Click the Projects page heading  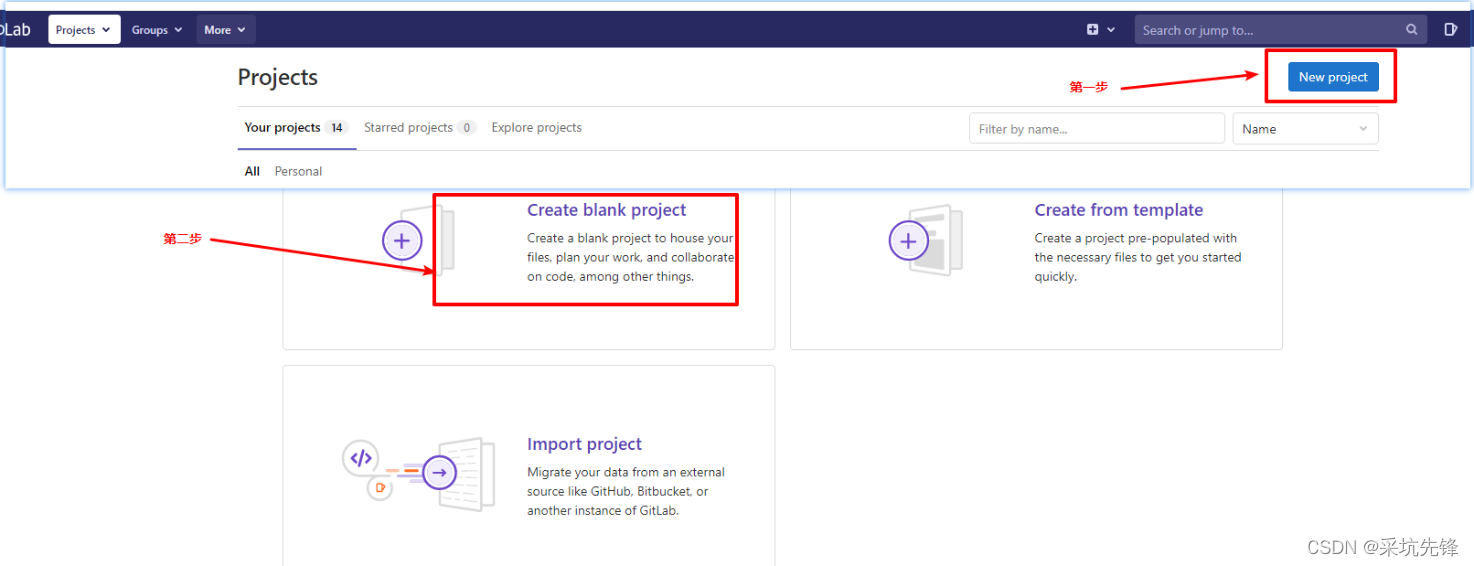point(278,77)
